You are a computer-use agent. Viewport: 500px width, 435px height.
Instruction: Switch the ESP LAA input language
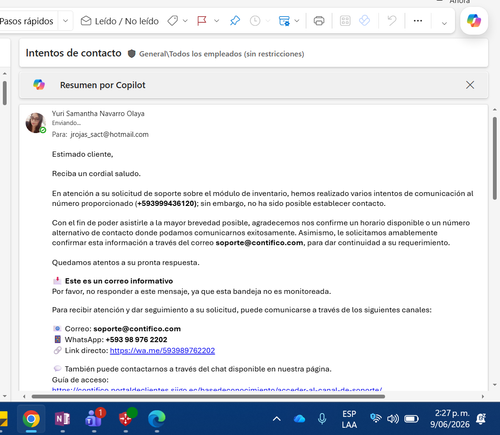click(349, 419)
